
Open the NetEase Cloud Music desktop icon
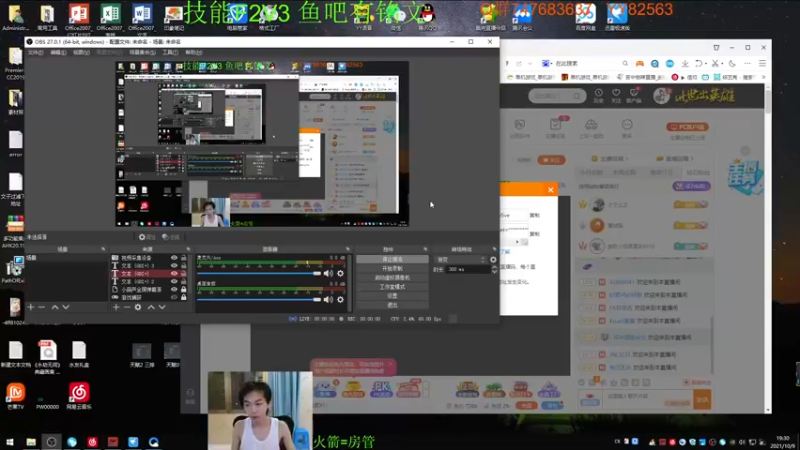pos(79,396)
